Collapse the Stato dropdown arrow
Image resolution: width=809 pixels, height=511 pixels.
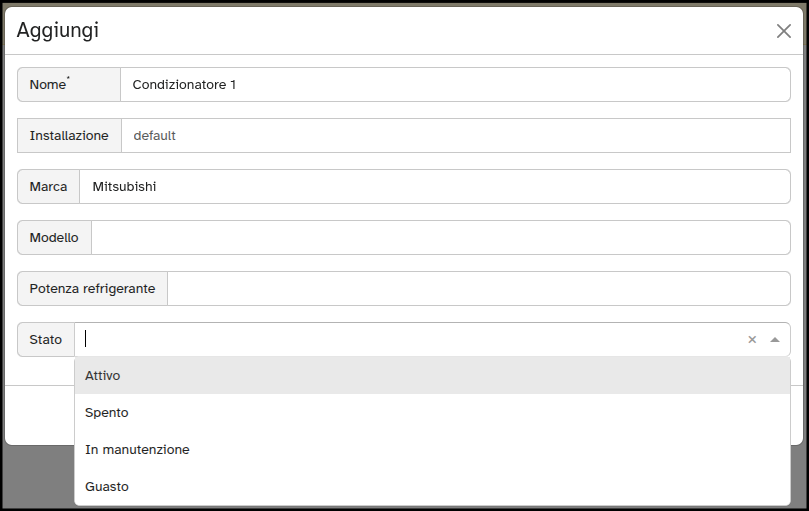click(x=775, y=340)
